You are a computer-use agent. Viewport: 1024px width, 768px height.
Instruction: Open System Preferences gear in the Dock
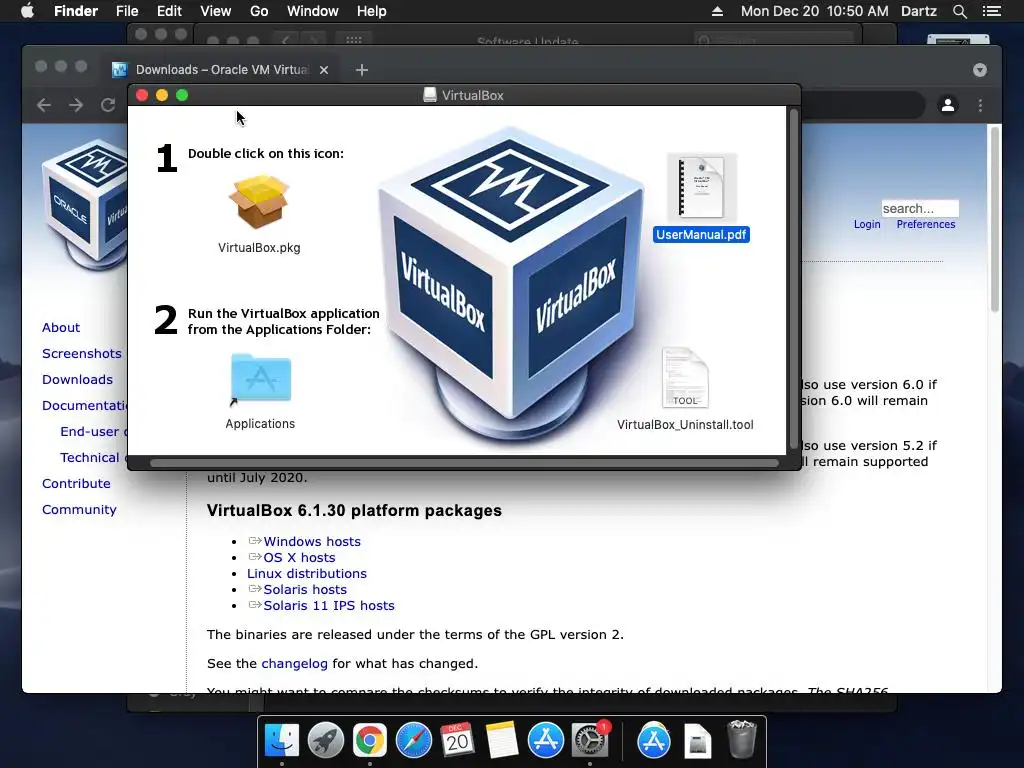590,741
